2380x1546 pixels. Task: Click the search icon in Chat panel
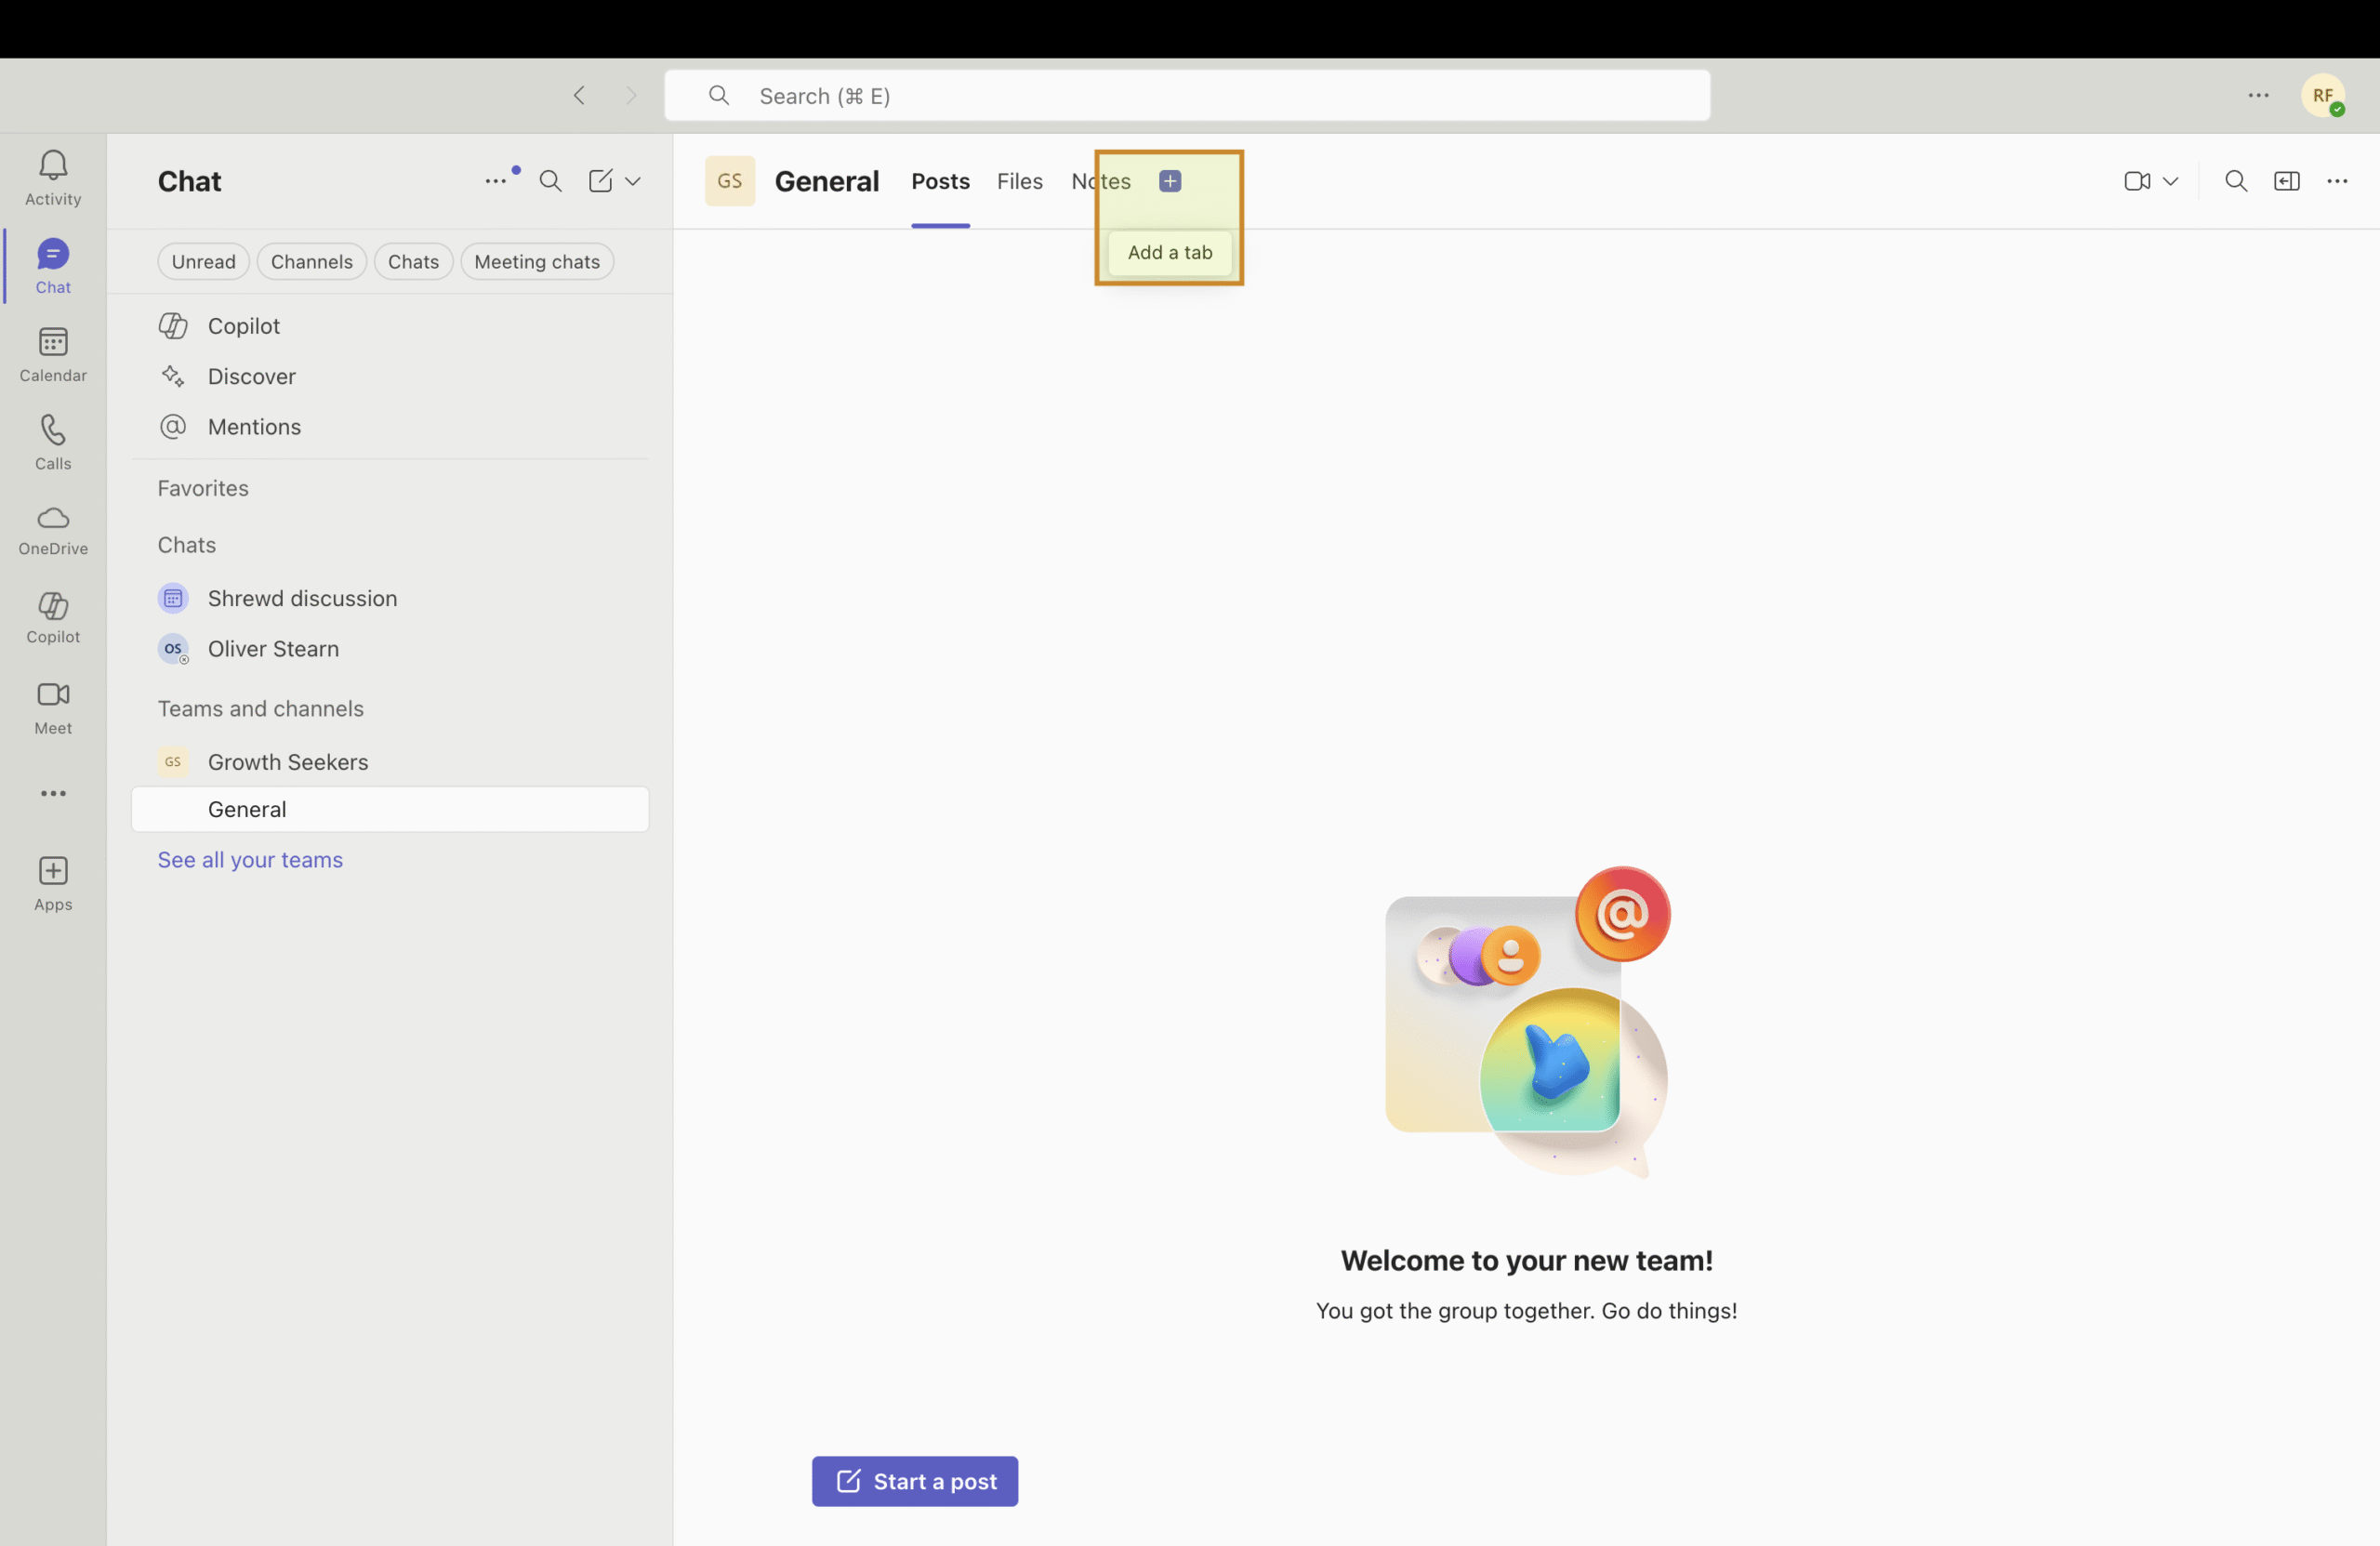(x=550, y=181)
